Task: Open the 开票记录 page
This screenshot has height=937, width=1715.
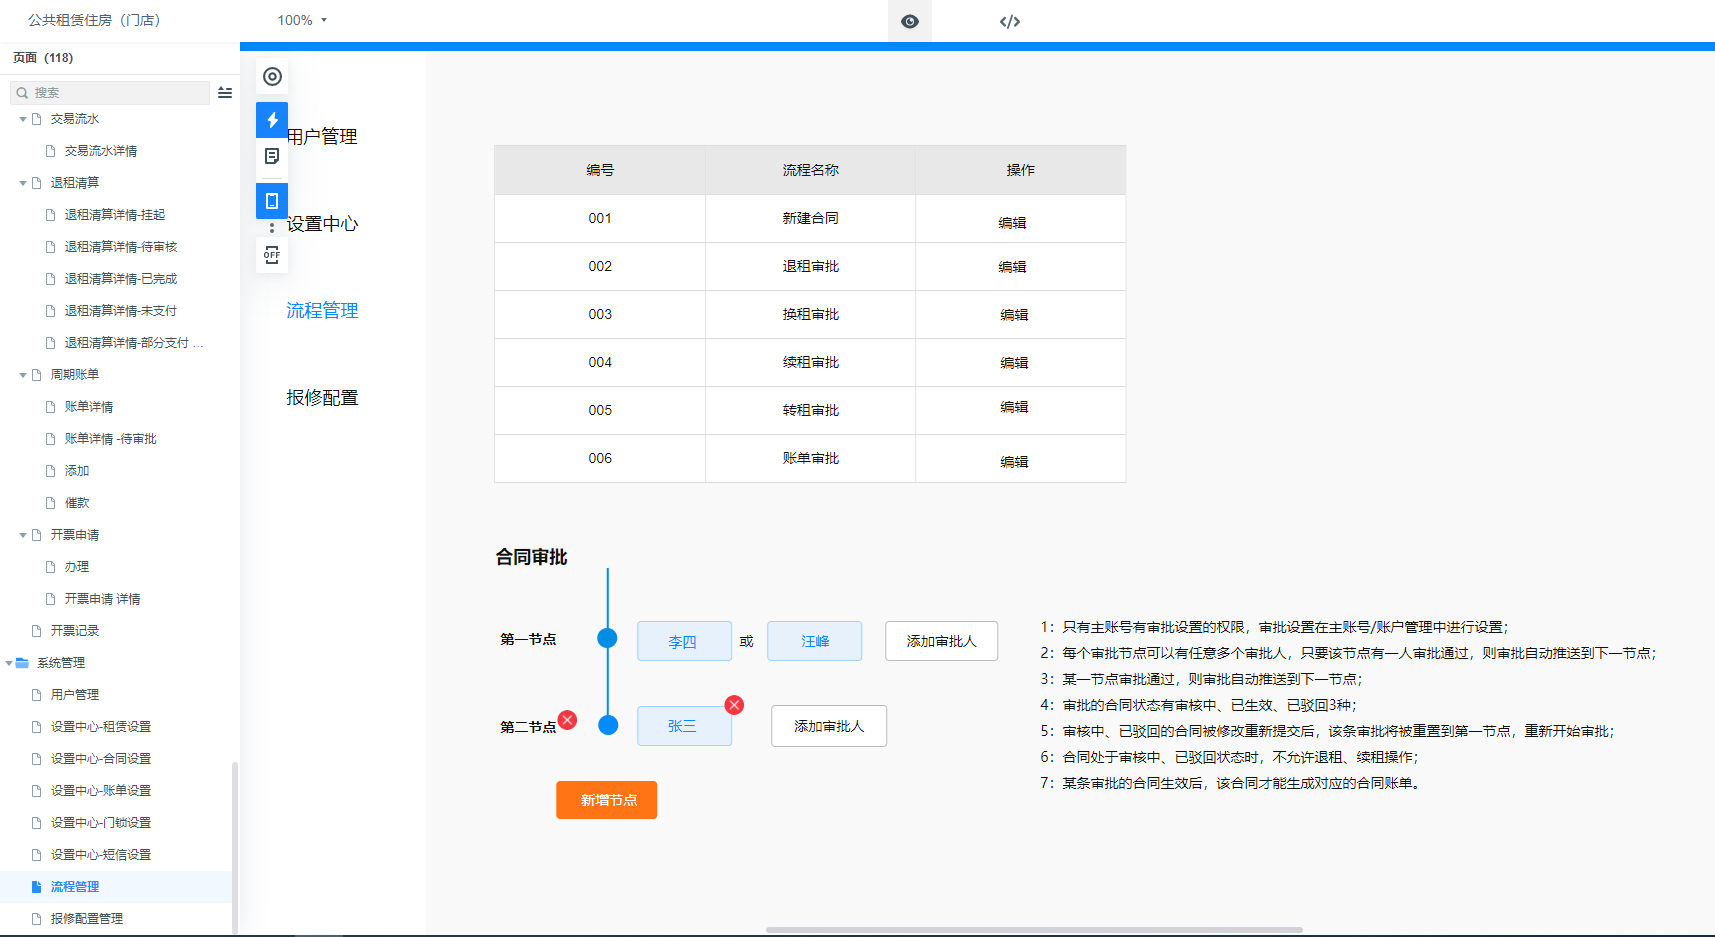Action: (x=75, y=631)
